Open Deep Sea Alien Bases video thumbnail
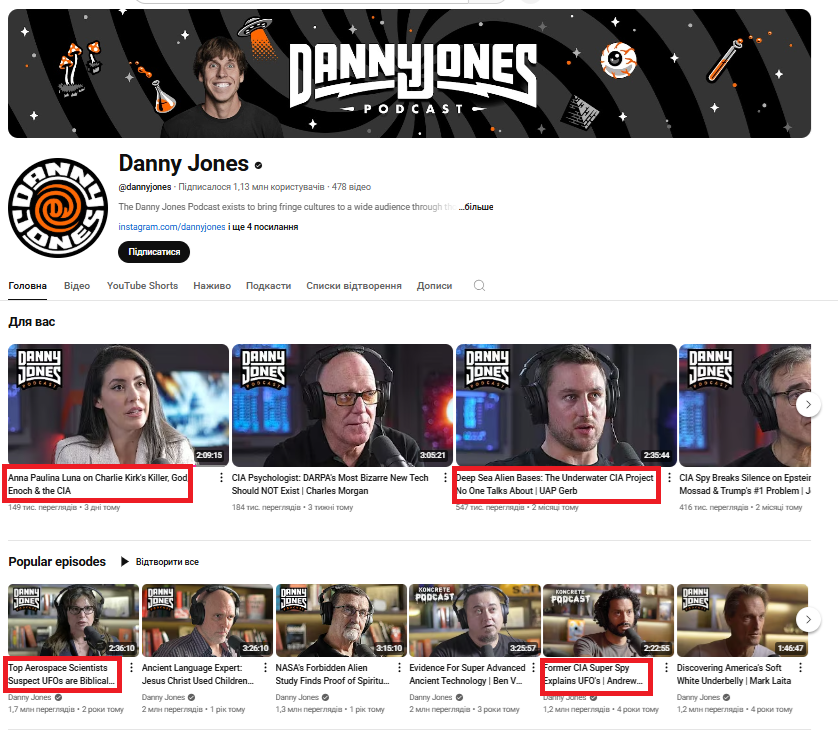 coord(566,404)
